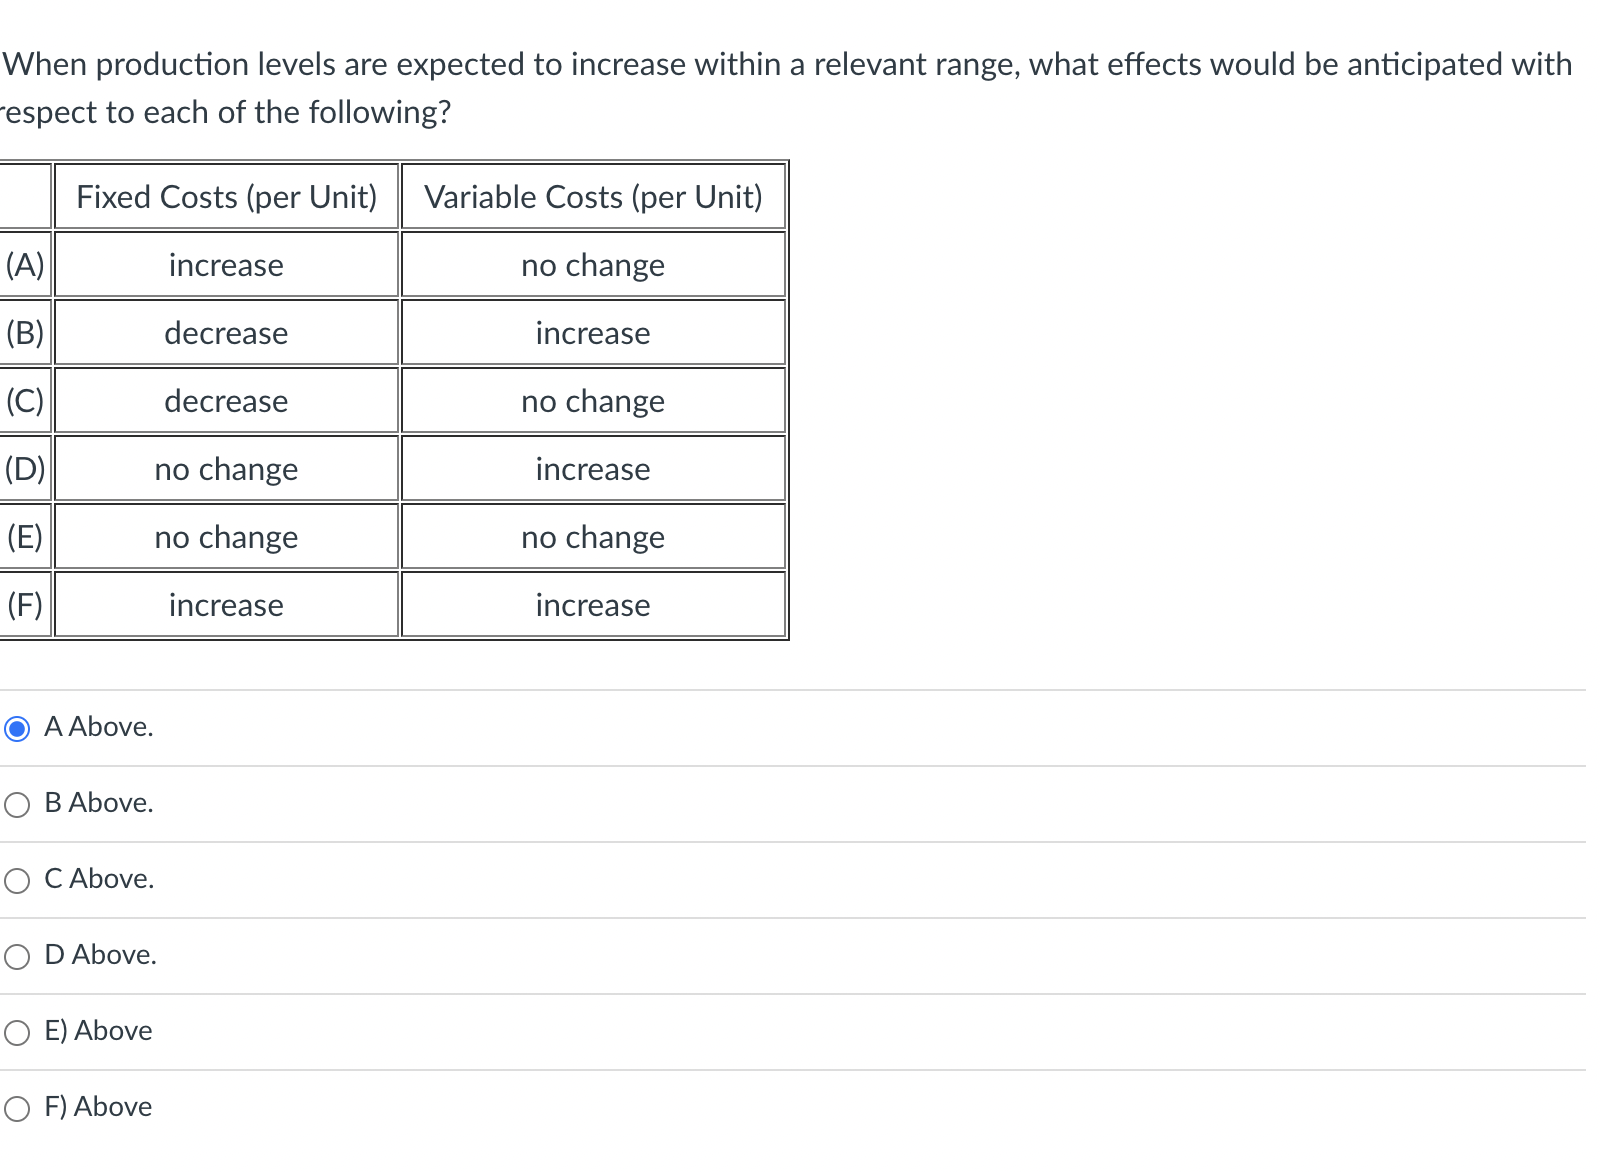Screen dimensions: 1600x1172
Task: Click the 'C Above.' answer text
Action: point(99,880)
